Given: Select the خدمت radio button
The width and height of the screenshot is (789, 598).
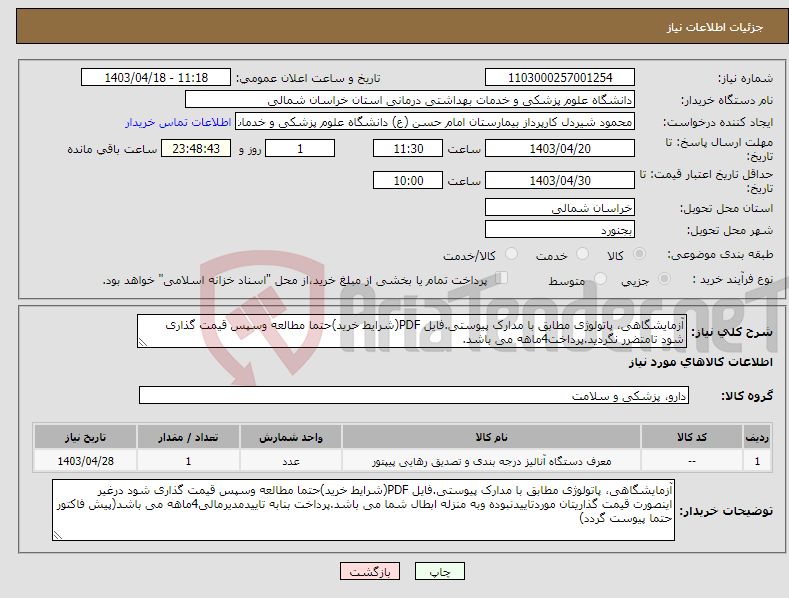Looking at the screenshot, I should 582,254.
